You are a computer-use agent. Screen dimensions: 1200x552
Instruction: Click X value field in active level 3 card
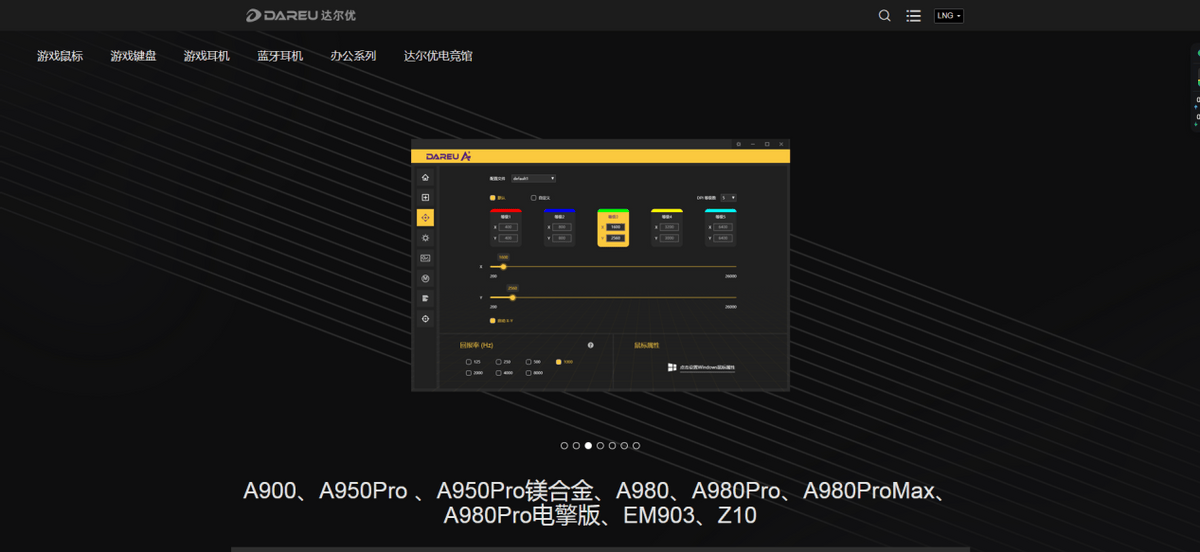[x=616, y=227]
